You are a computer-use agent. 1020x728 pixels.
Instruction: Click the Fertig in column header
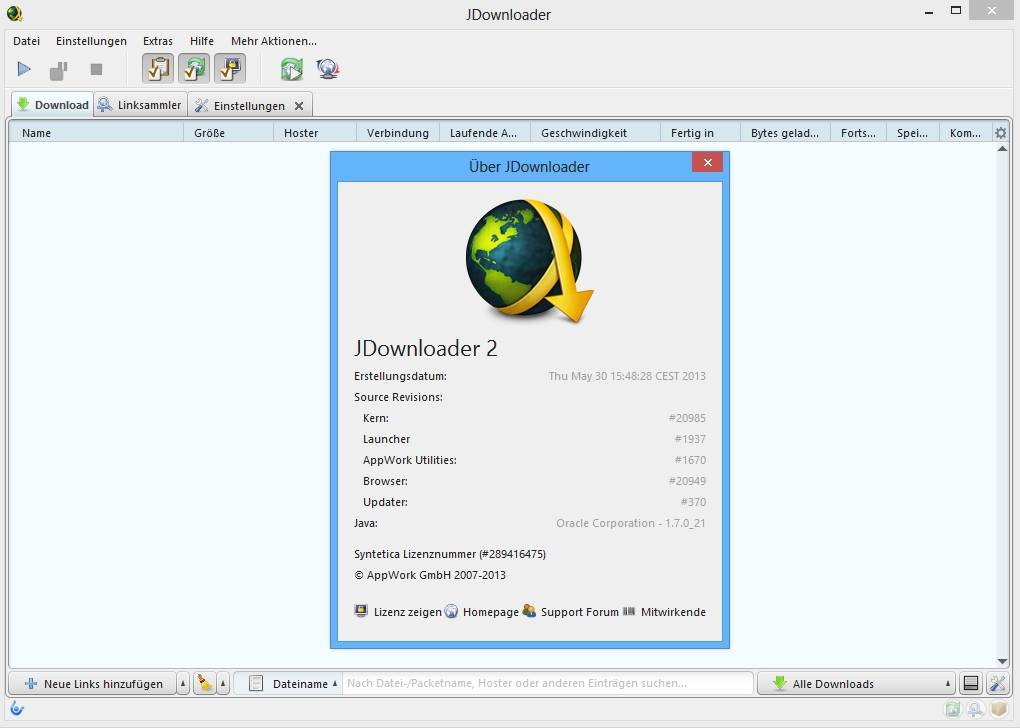pos(701,133)
